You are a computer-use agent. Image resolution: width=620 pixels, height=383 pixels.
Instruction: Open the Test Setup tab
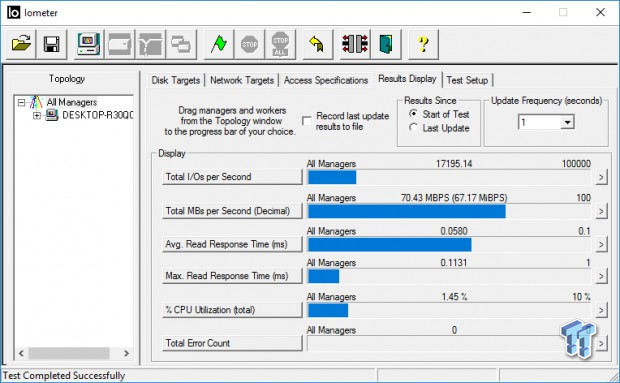coord(467,80)
